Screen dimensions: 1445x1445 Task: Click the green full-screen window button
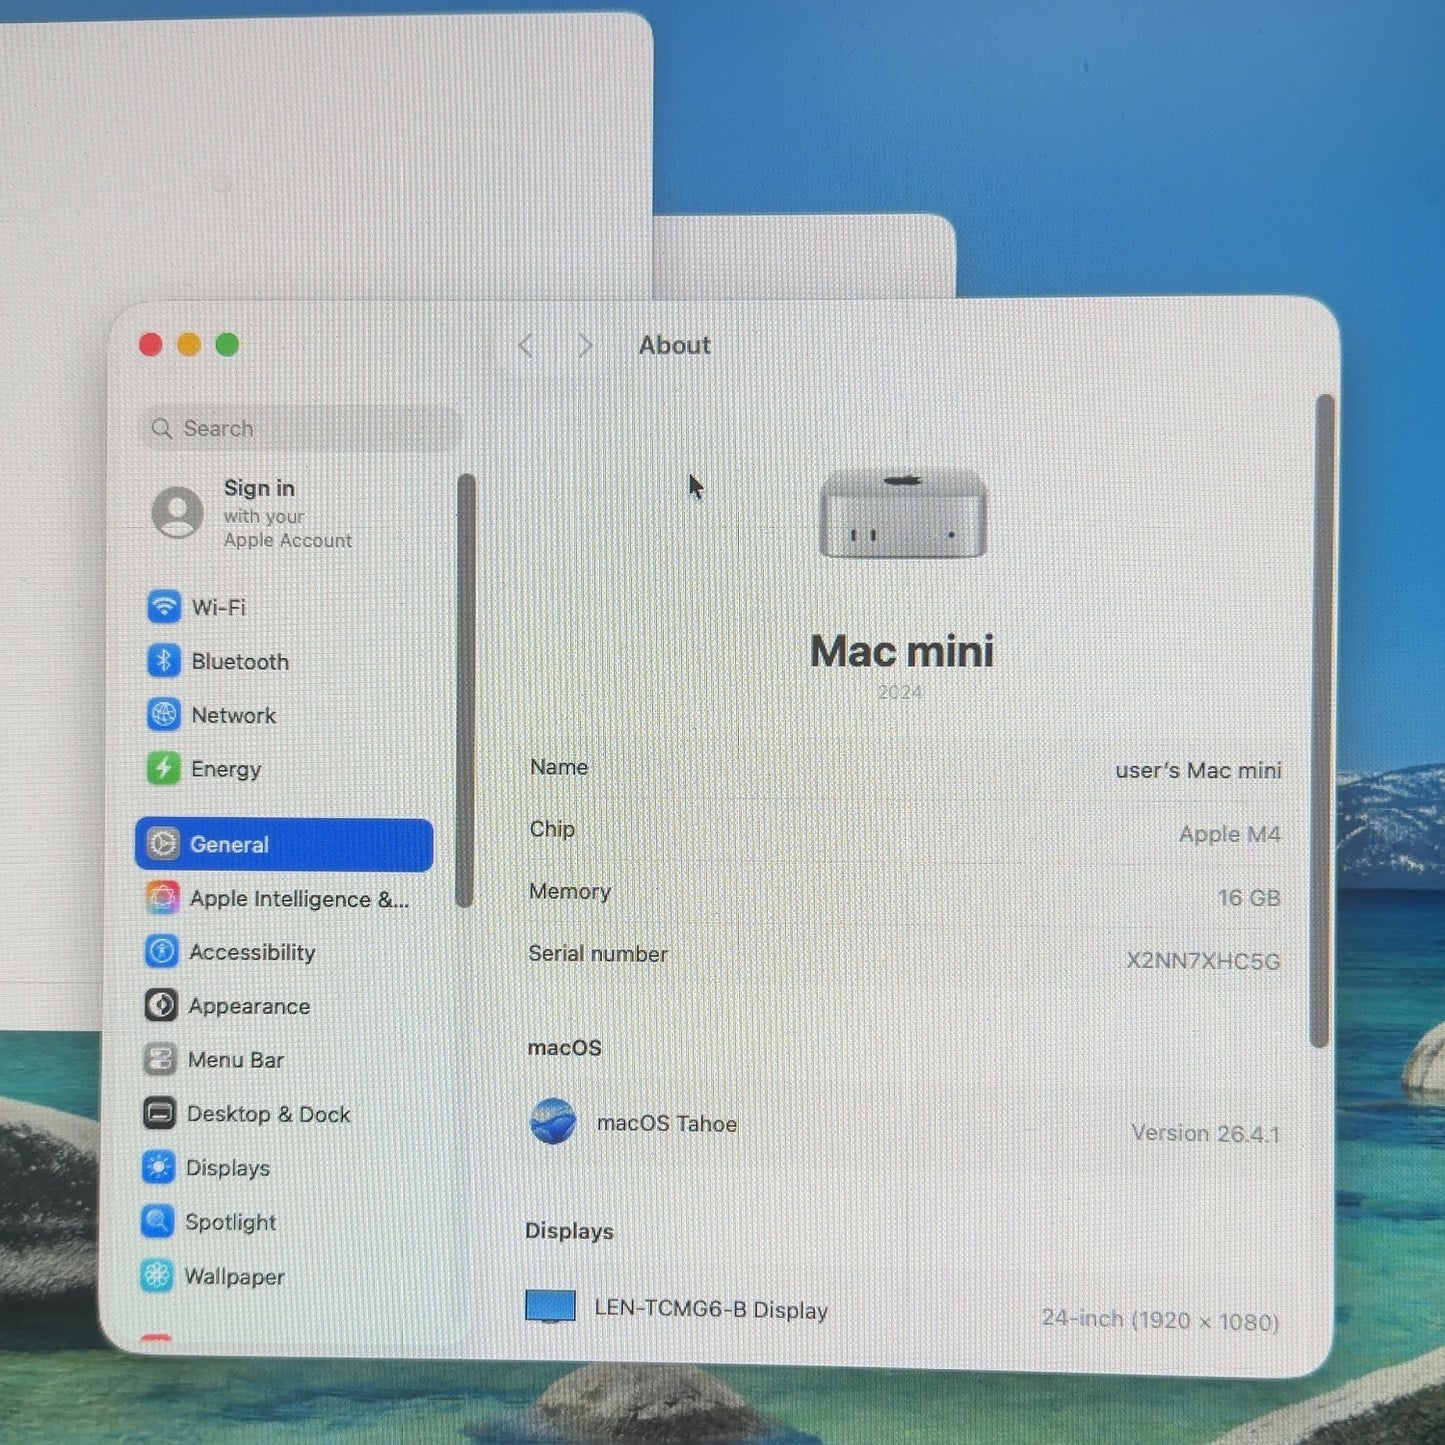coord(227,345)
